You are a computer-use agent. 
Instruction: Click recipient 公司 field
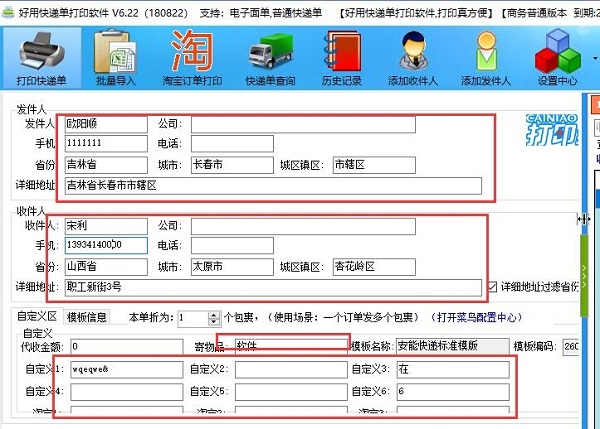click(x=303, y=226)
